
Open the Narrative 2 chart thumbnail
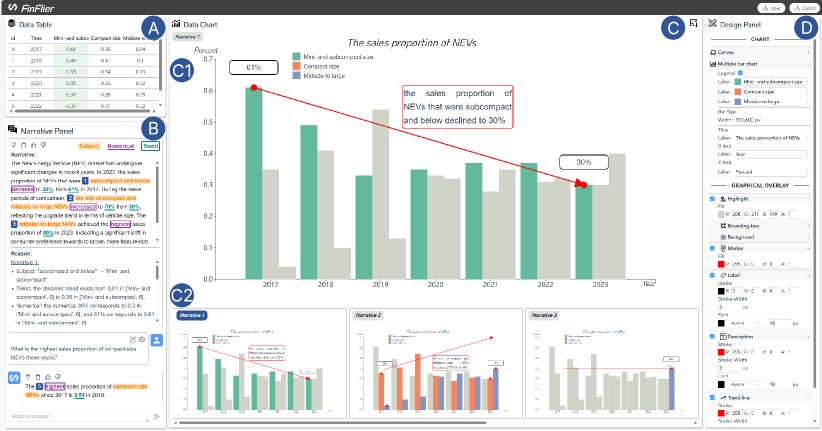click(436, 363)
